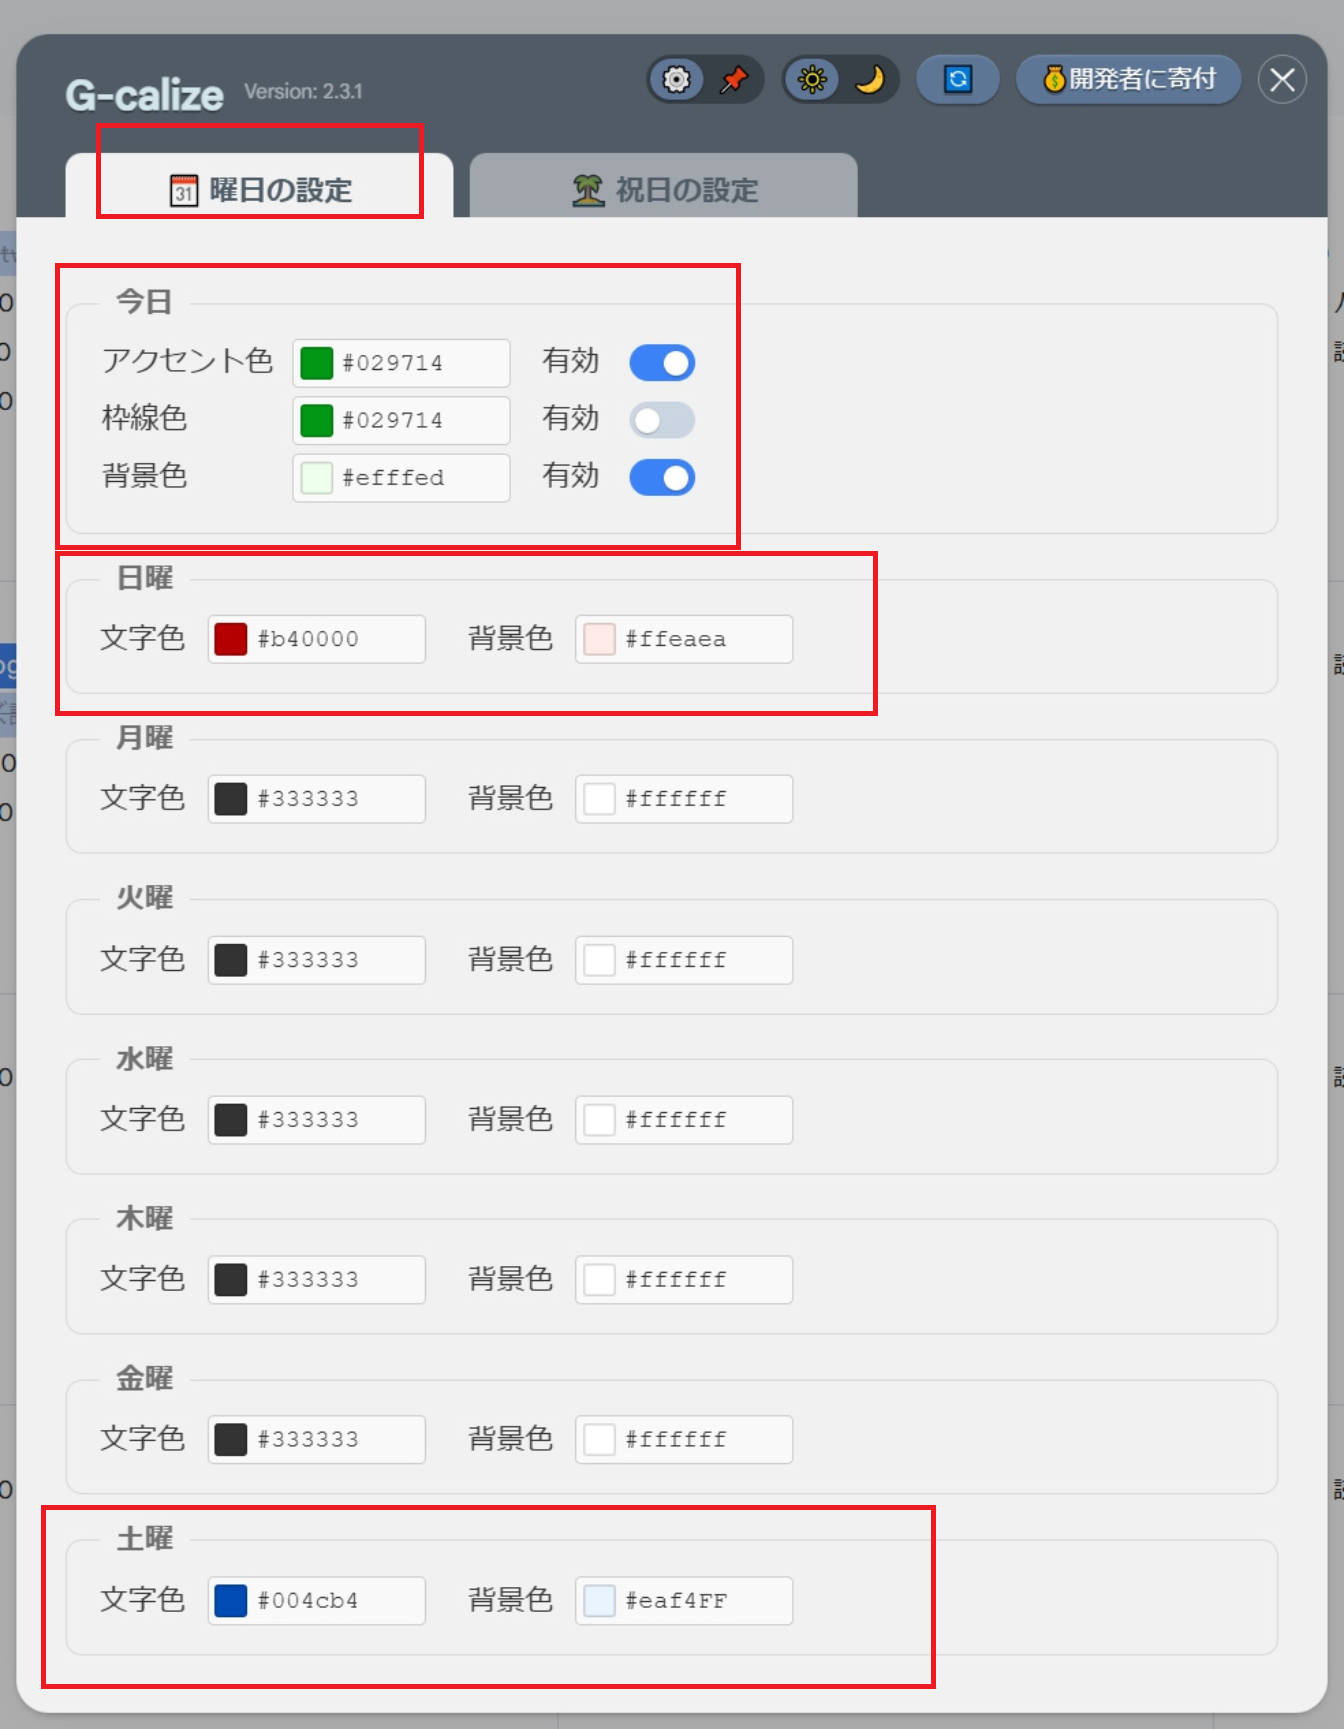Screen dimensions: 1344x1729
Task: Open 日曜 red 文字色 swatch #b40000
Action: click(x=231, y=639)
